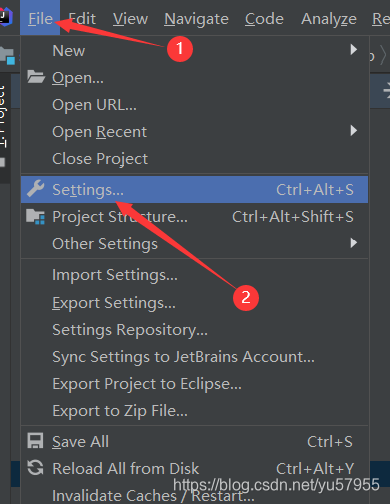
Task: Open the Navigate menu
Action: (x=196, y=19)
